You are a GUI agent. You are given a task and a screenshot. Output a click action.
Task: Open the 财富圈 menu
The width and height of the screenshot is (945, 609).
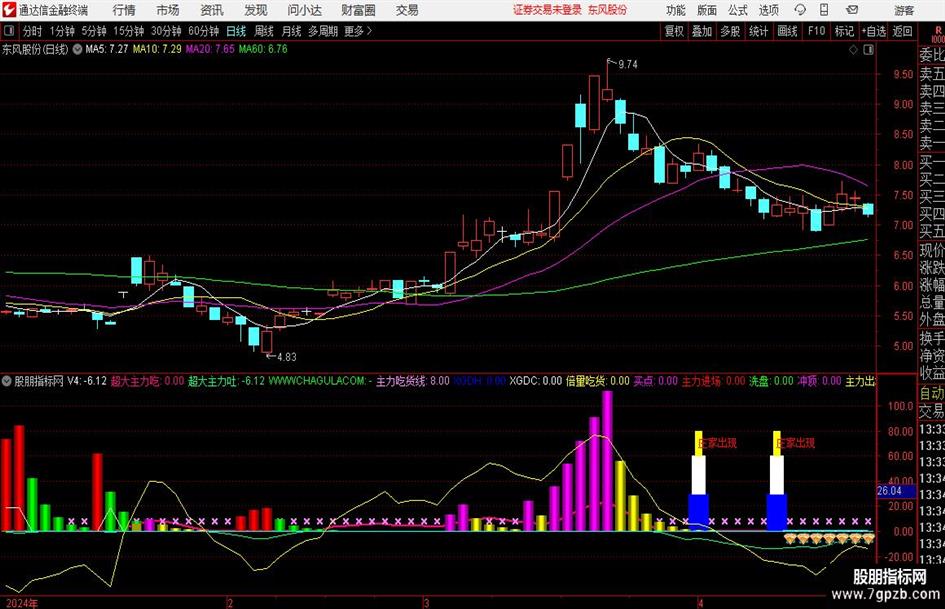(x=358, y=10)
